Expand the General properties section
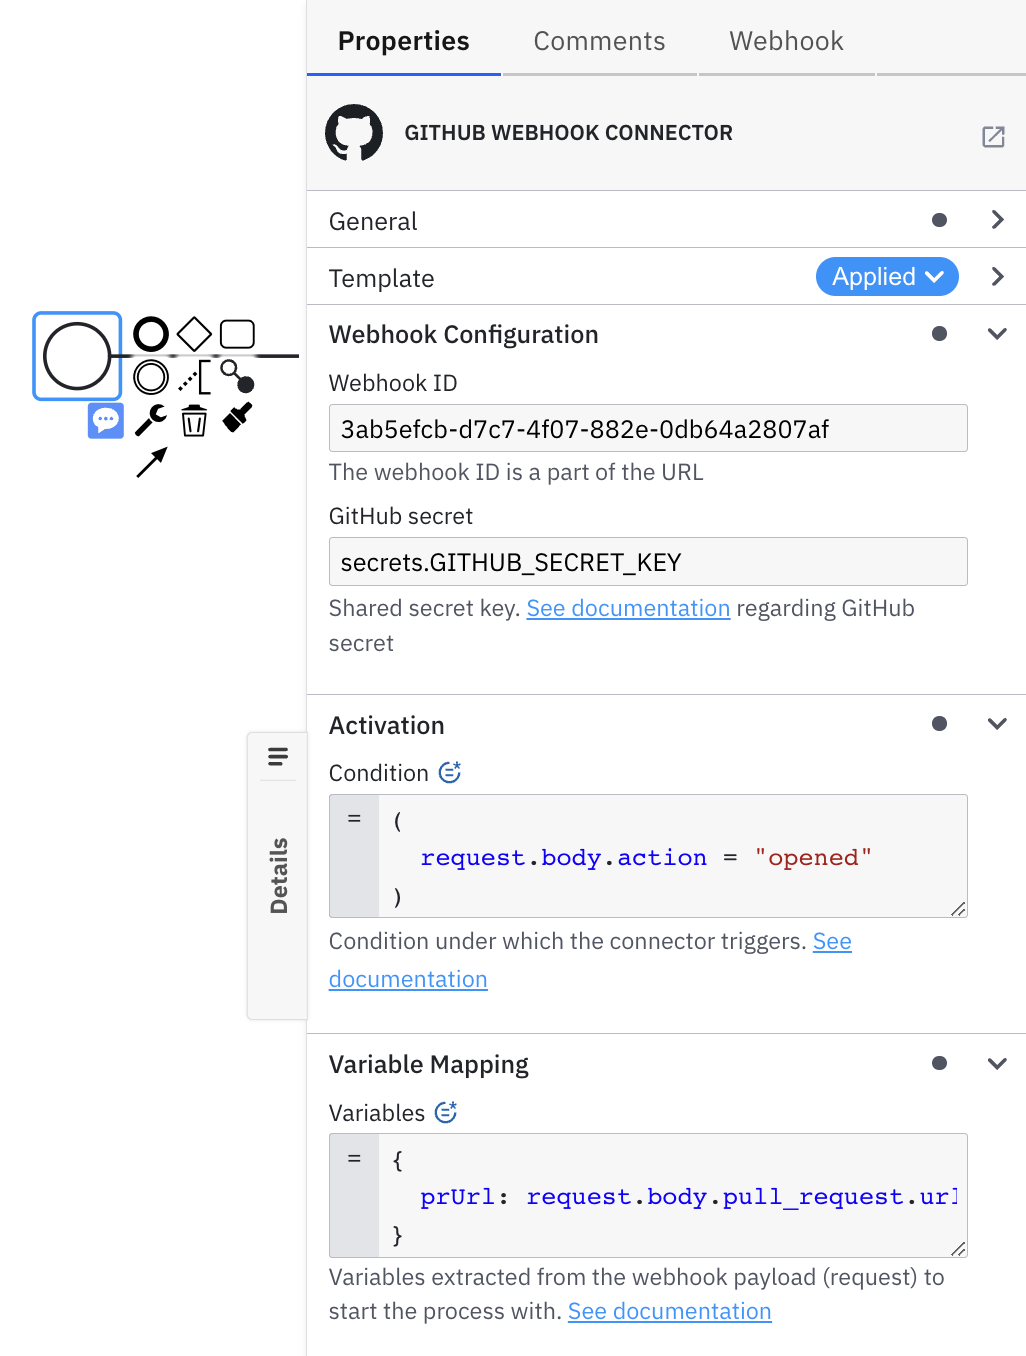The height and width of the screenshot is (1356, 1026). (x=996, y=220)
